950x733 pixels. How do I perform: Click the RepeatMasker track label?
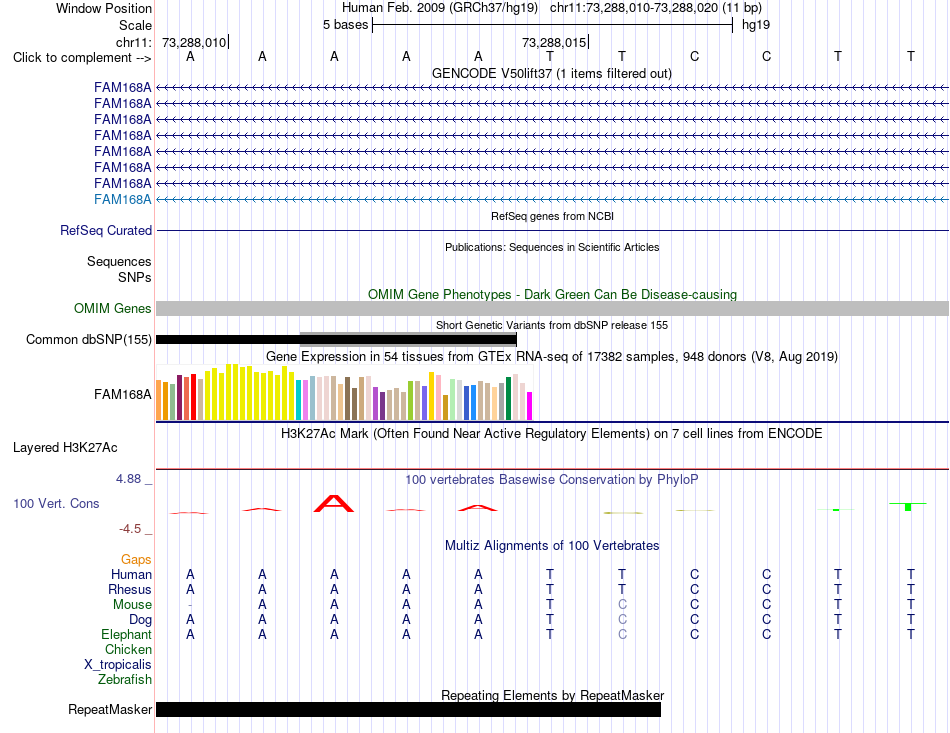[x=110, y=709]
